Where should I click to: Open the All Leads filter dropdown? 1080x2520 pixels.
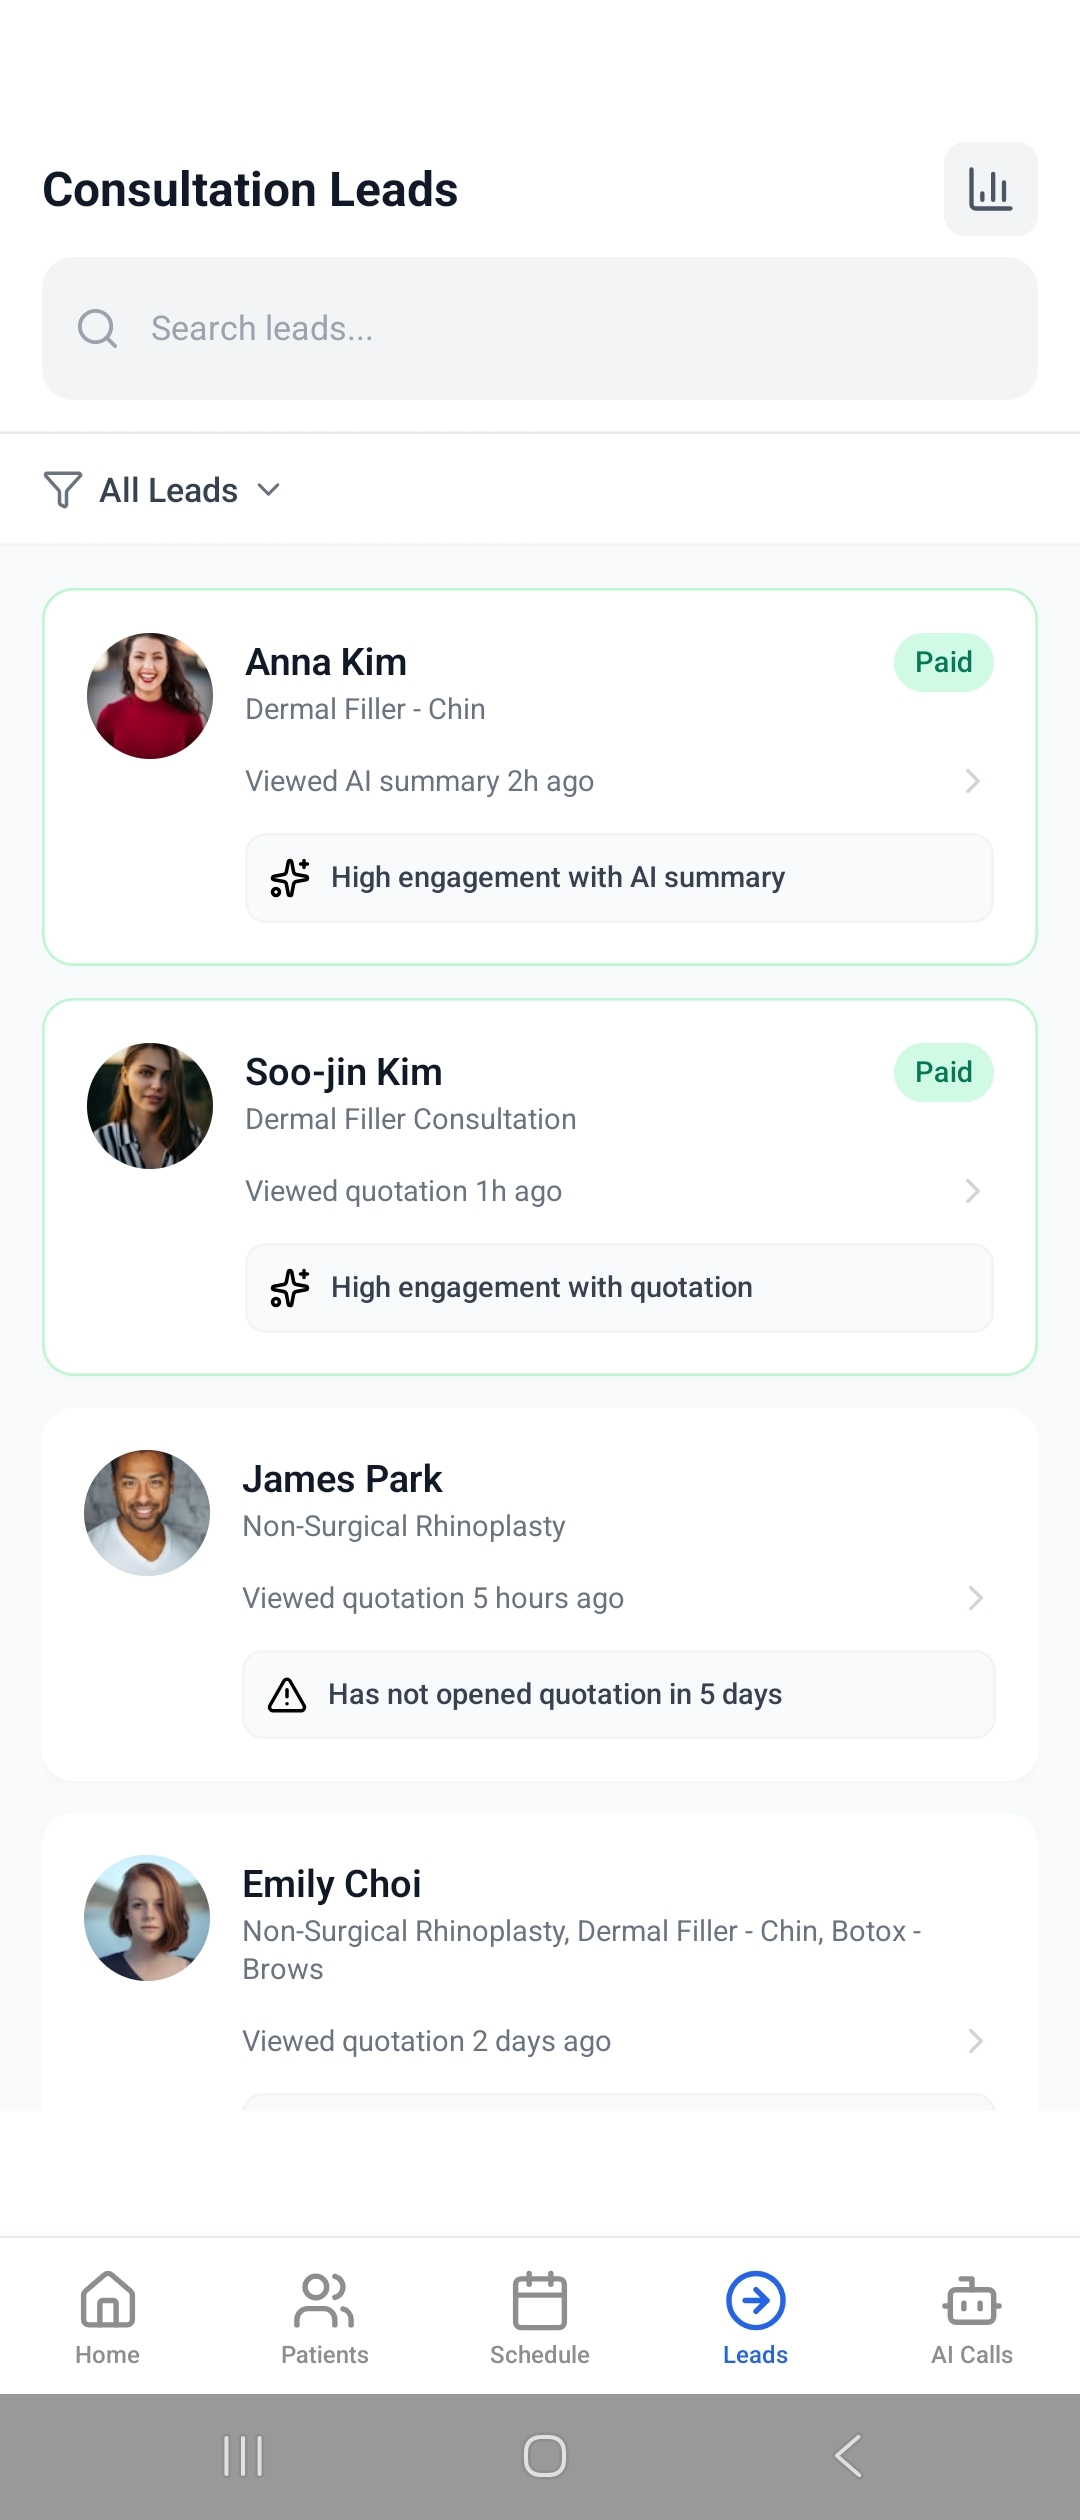click(184, 489)
